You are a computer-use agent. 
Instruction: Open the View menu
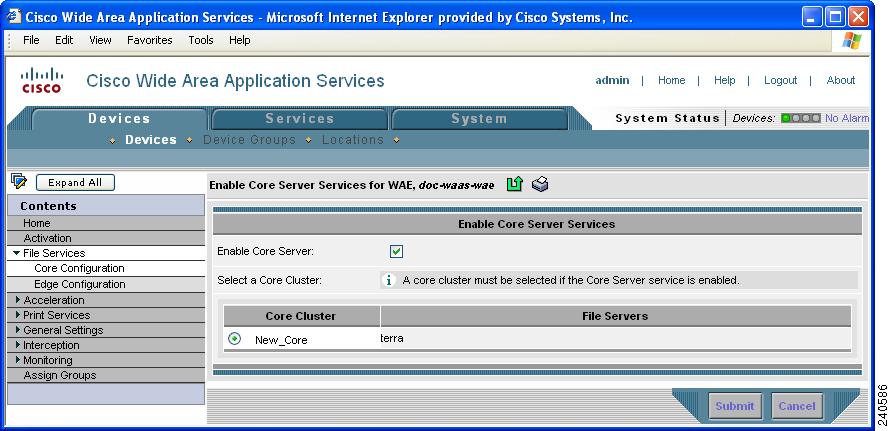[x=100, y=40]
